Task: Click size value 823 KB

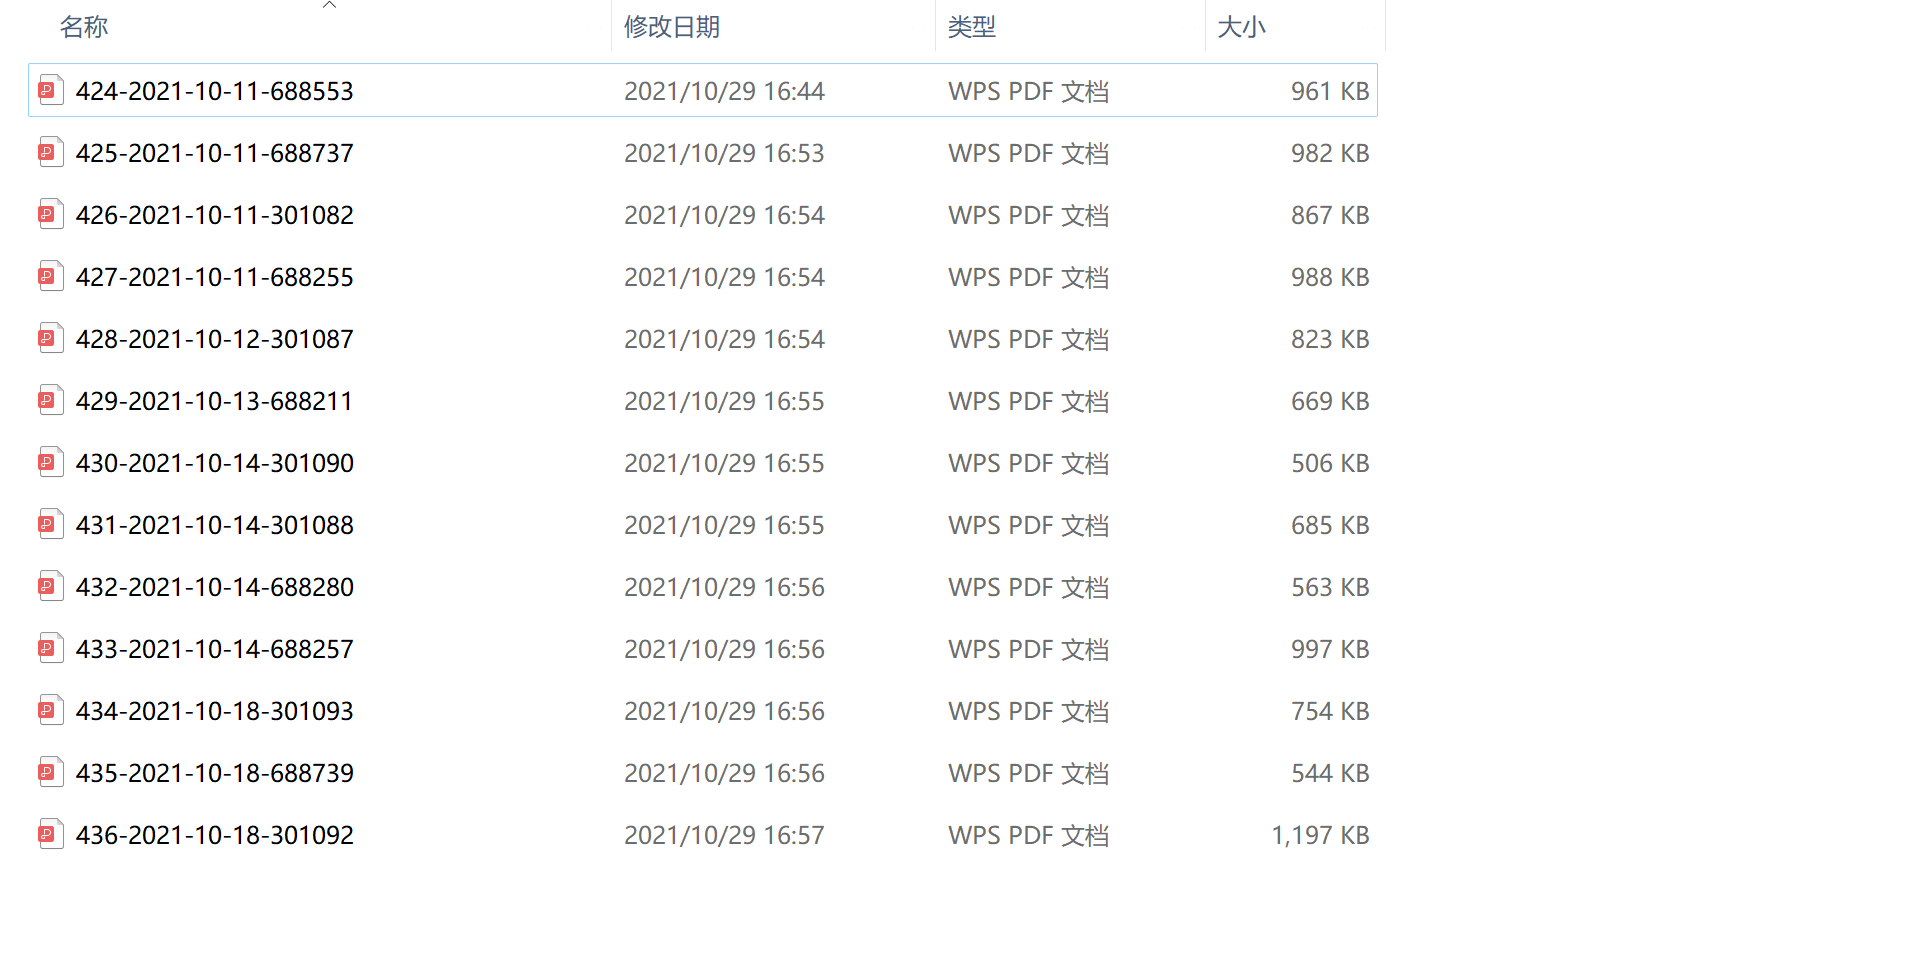Action: coord(1330,339)
